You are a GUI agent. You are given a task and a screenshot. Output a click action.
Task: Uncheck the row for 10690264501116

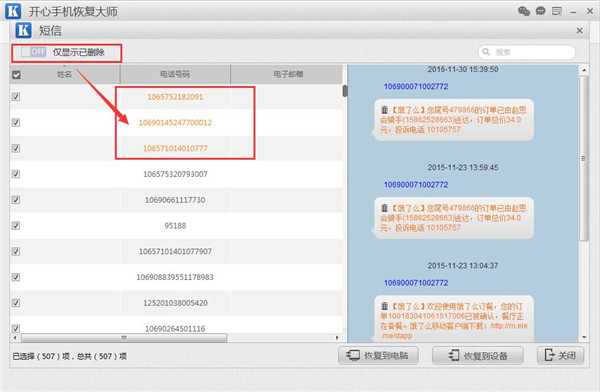coord(16,328)
